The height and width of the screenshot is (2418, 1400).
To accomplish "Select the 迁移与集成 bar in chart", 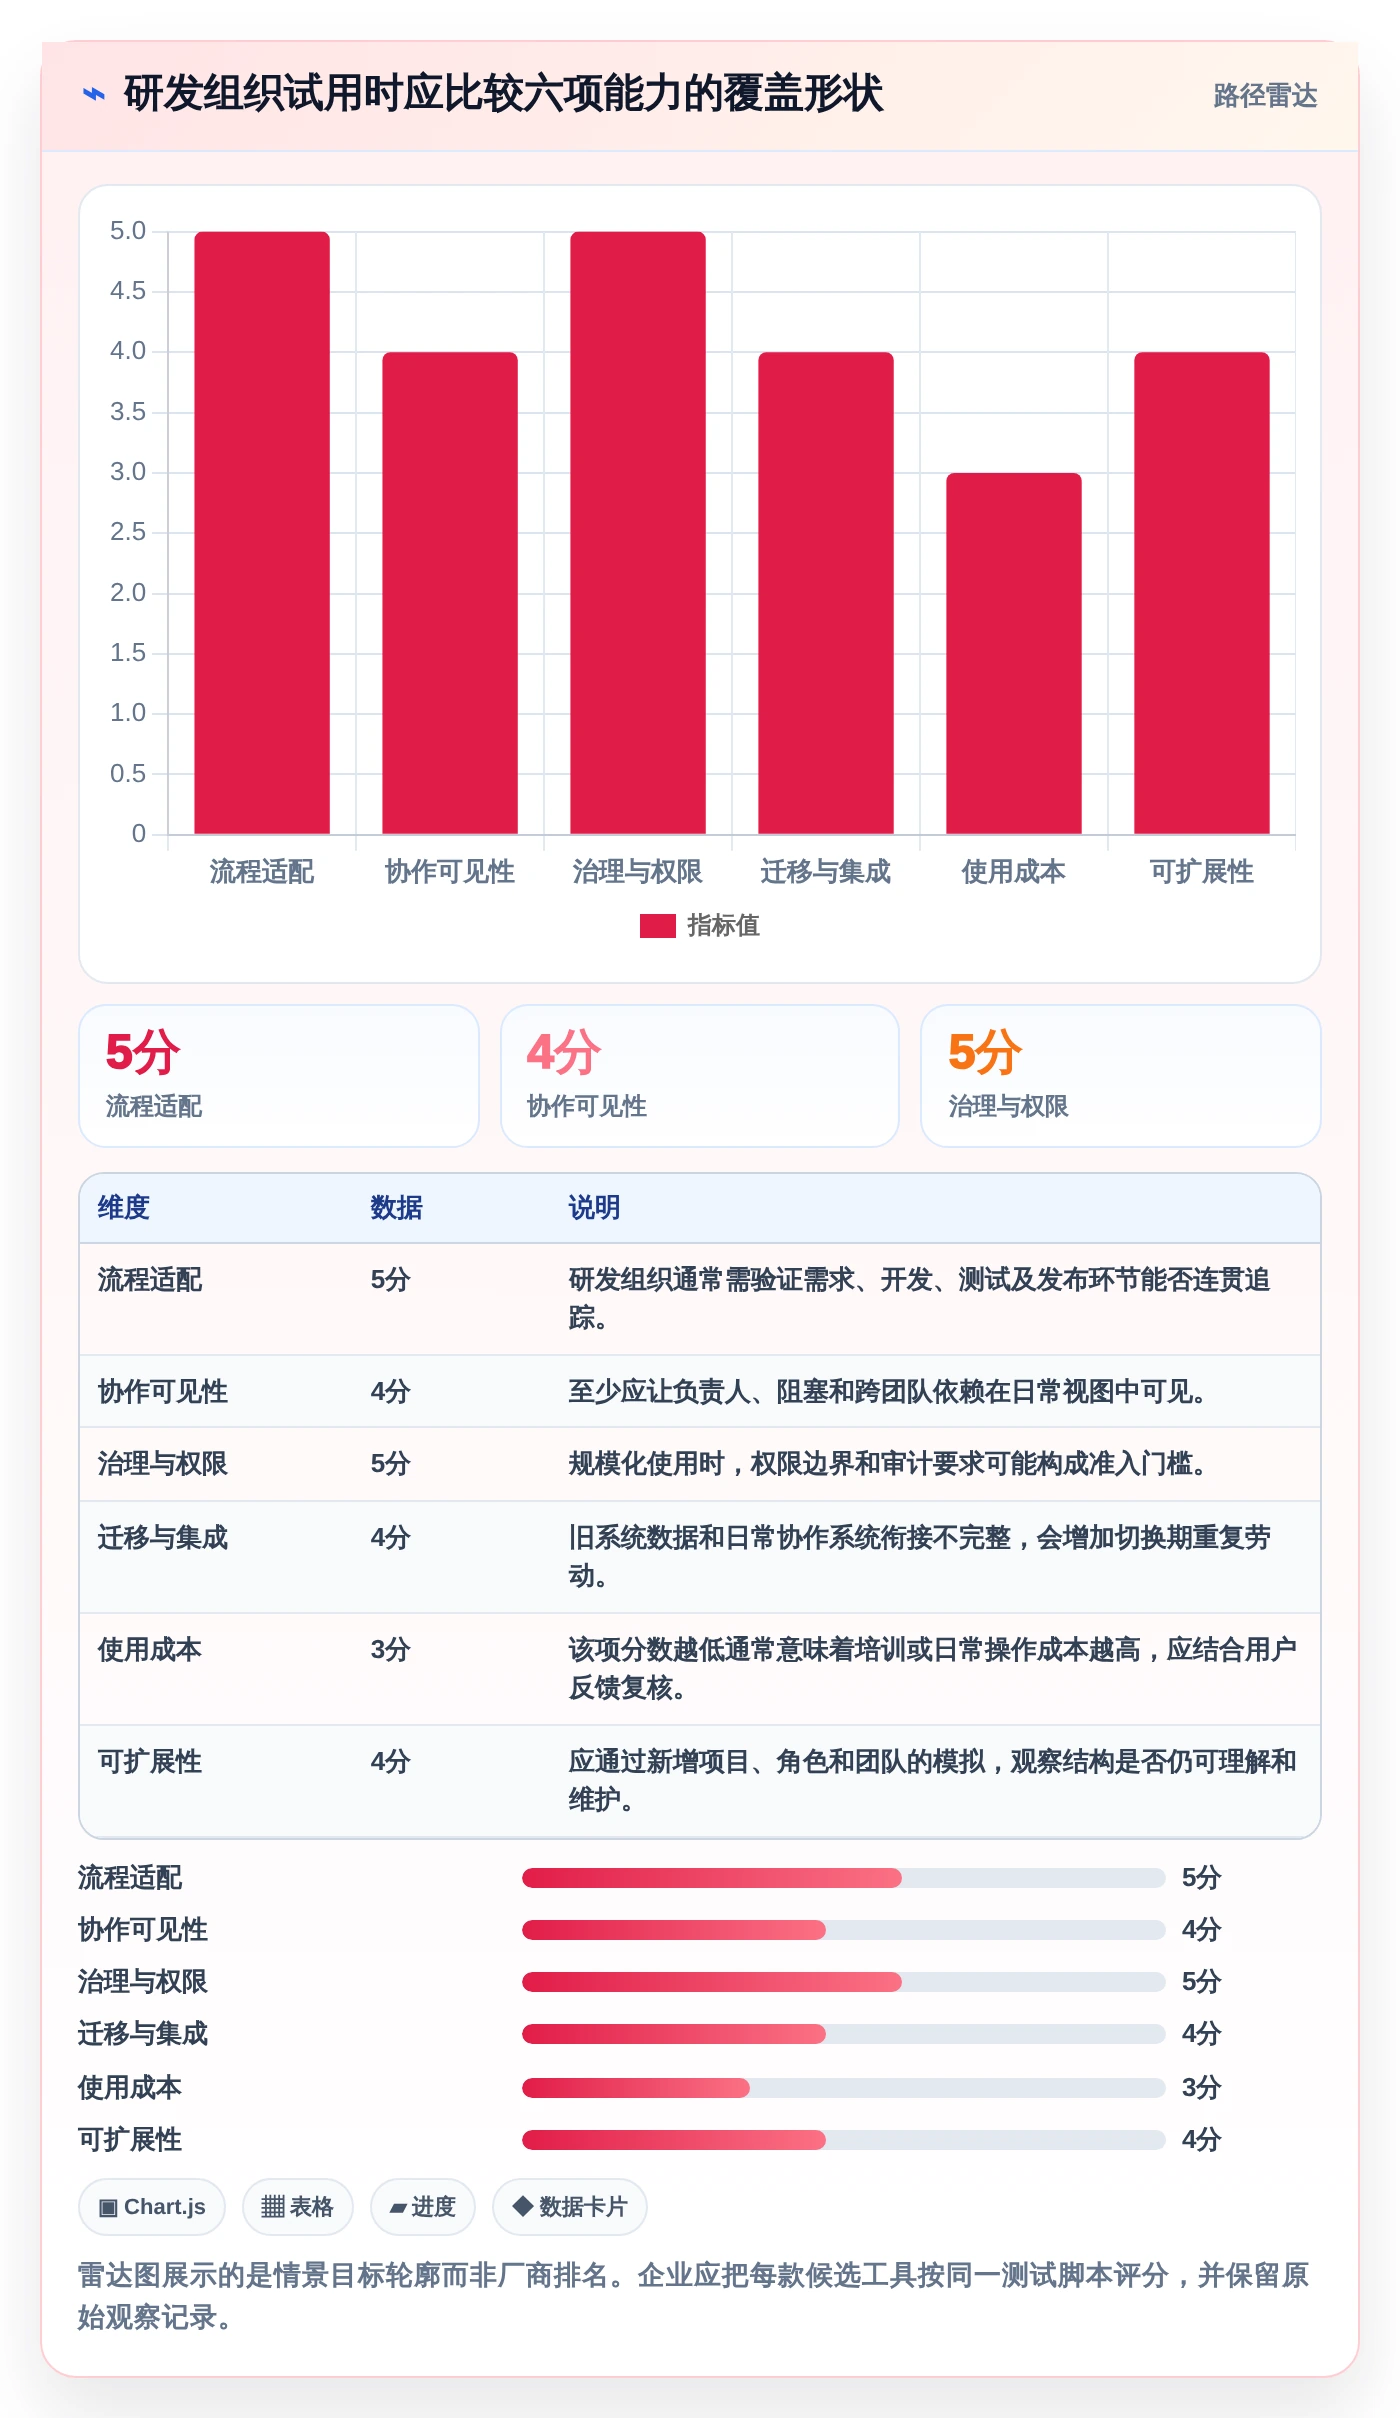I will pos(826,593).
